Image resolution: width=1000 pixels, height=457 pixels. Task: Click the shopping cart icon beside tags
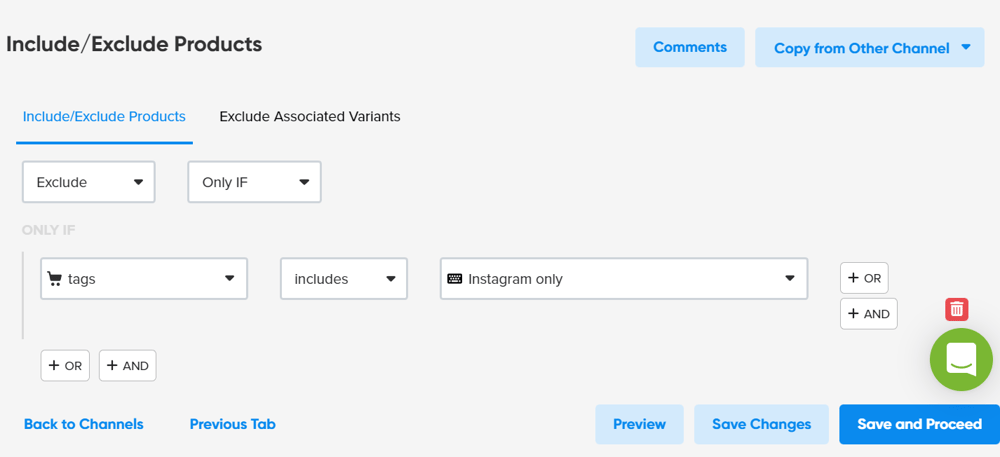[55, 279]
